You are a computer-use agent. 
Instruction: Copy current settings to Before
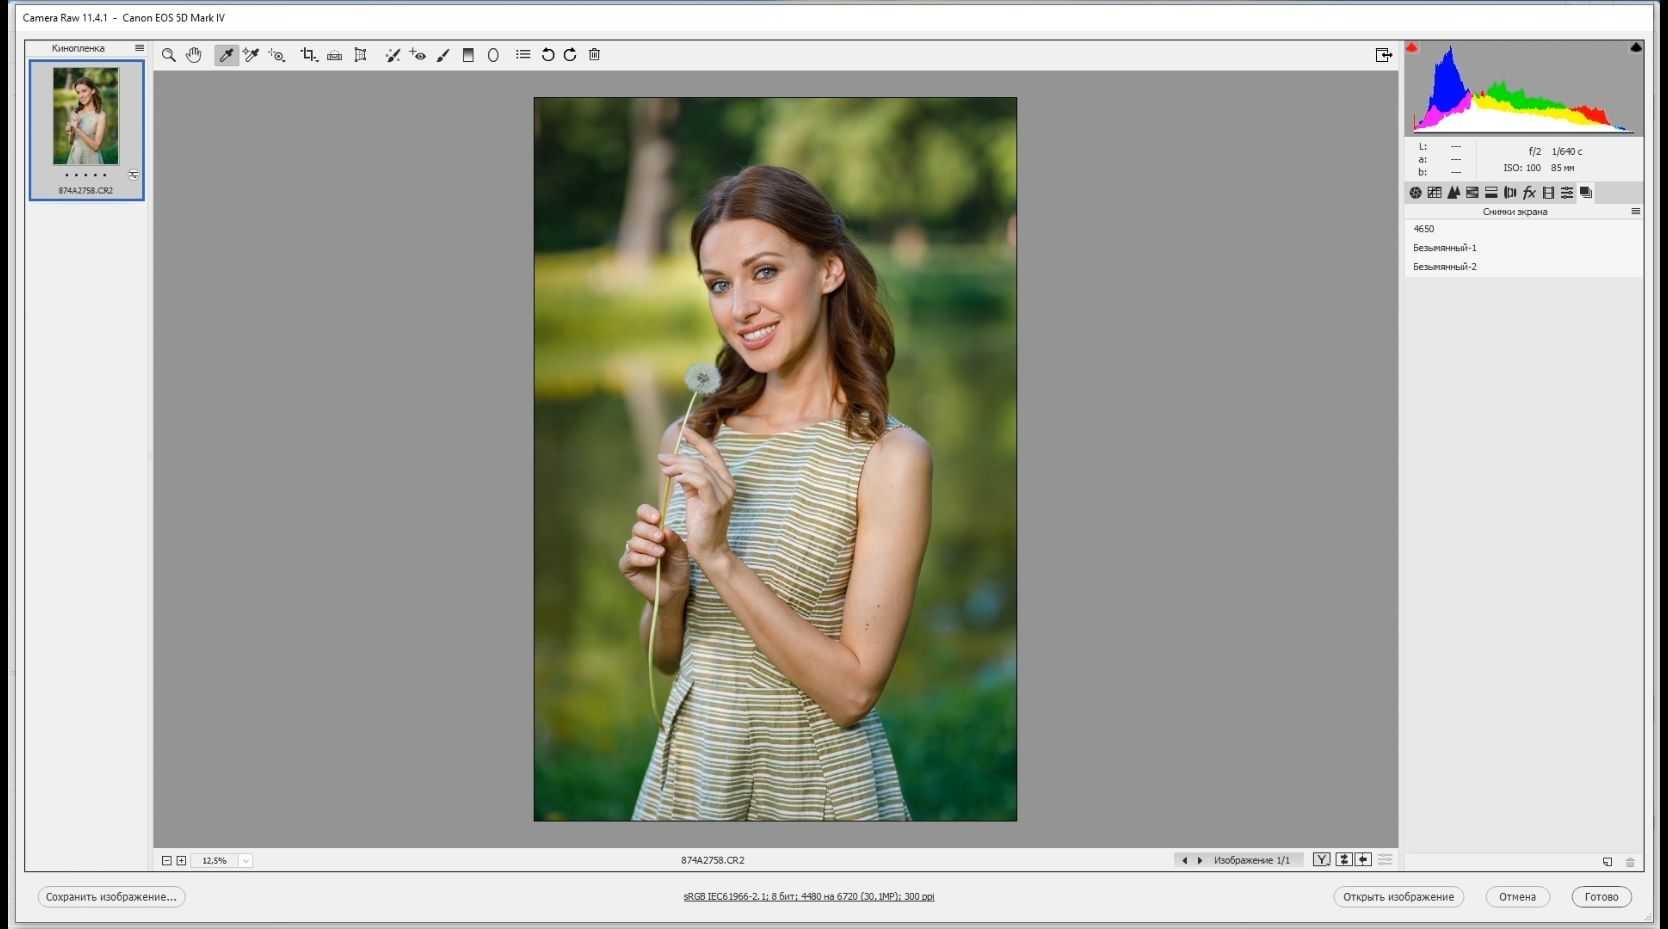click(x=1363, y=860)
